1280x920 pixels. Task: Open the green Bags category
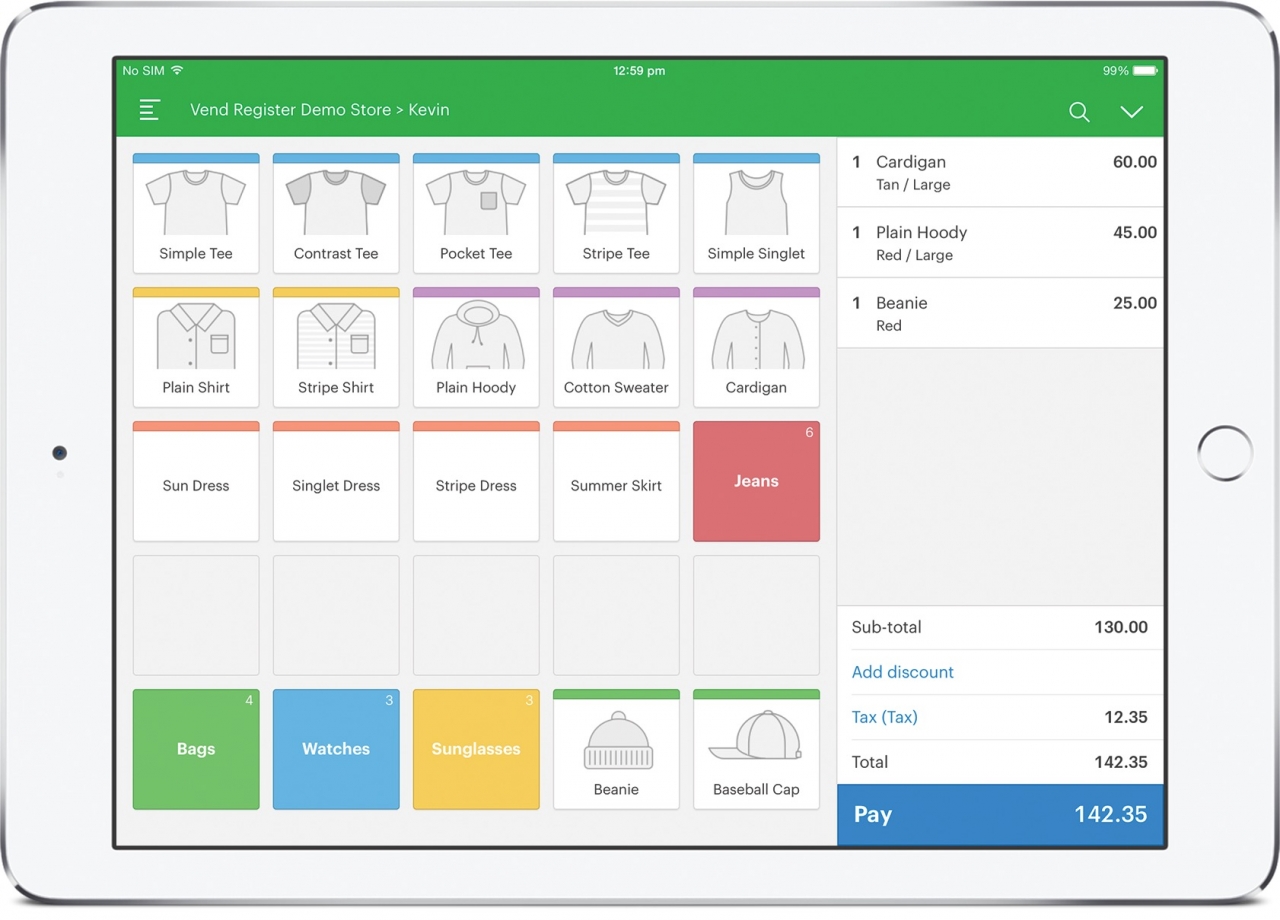click(x=196, y=749)
